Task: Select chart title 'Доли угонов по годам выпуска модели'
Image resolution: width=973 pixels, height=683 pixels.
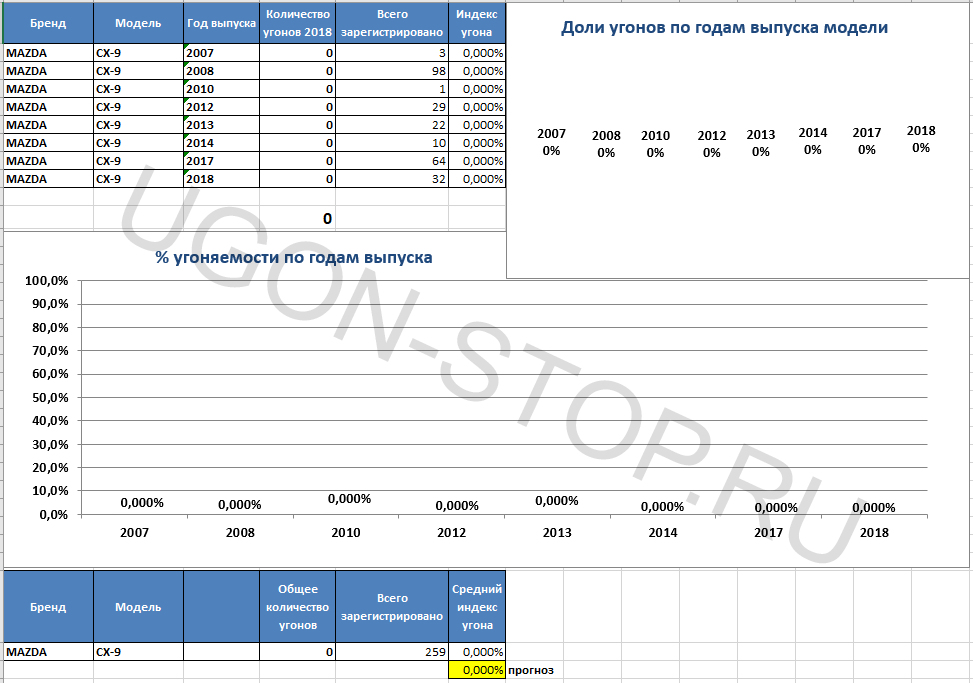Action: [724, 27]
